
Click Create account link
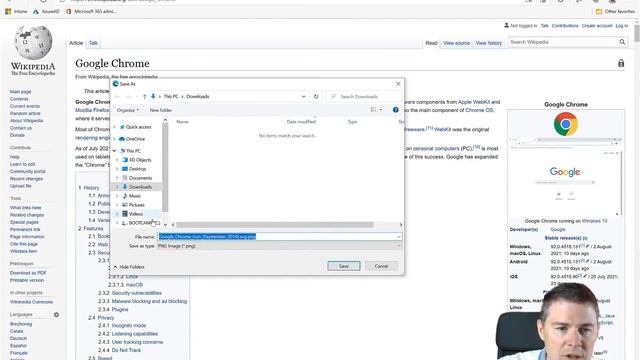coord(597,26)
